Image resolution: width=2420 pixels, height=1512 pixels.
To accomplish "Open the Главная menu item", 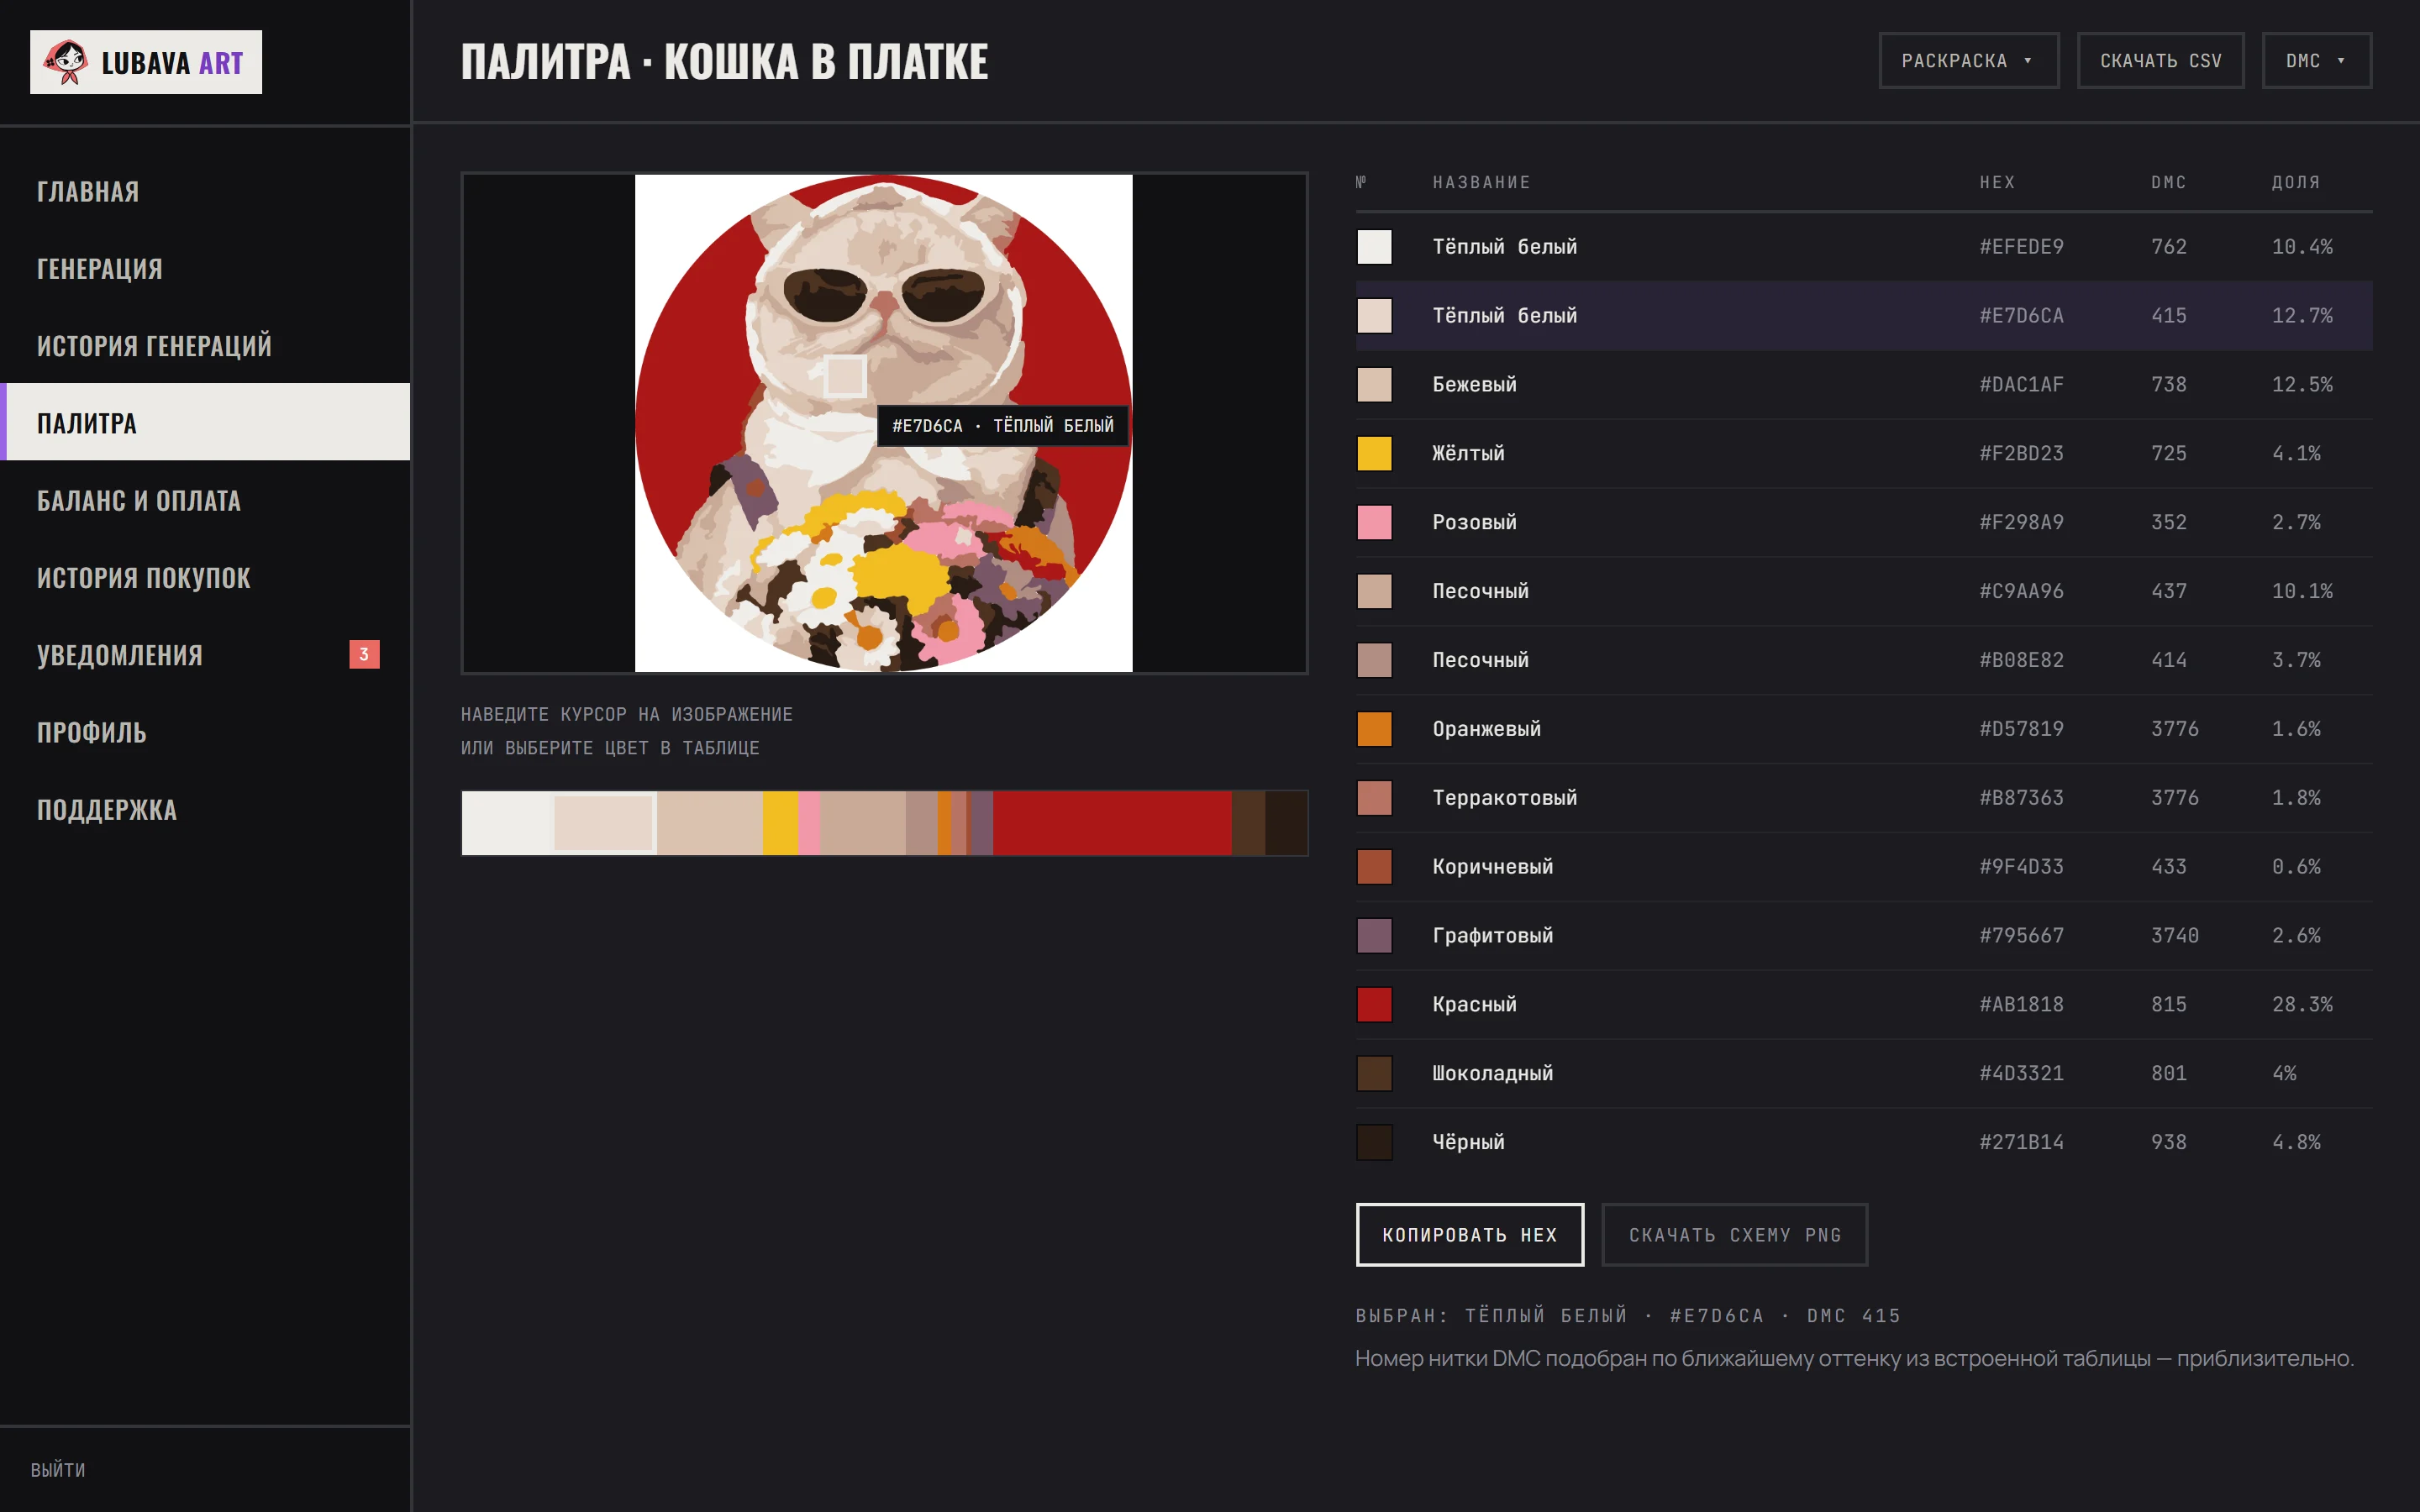I will [x=205, y=191].
